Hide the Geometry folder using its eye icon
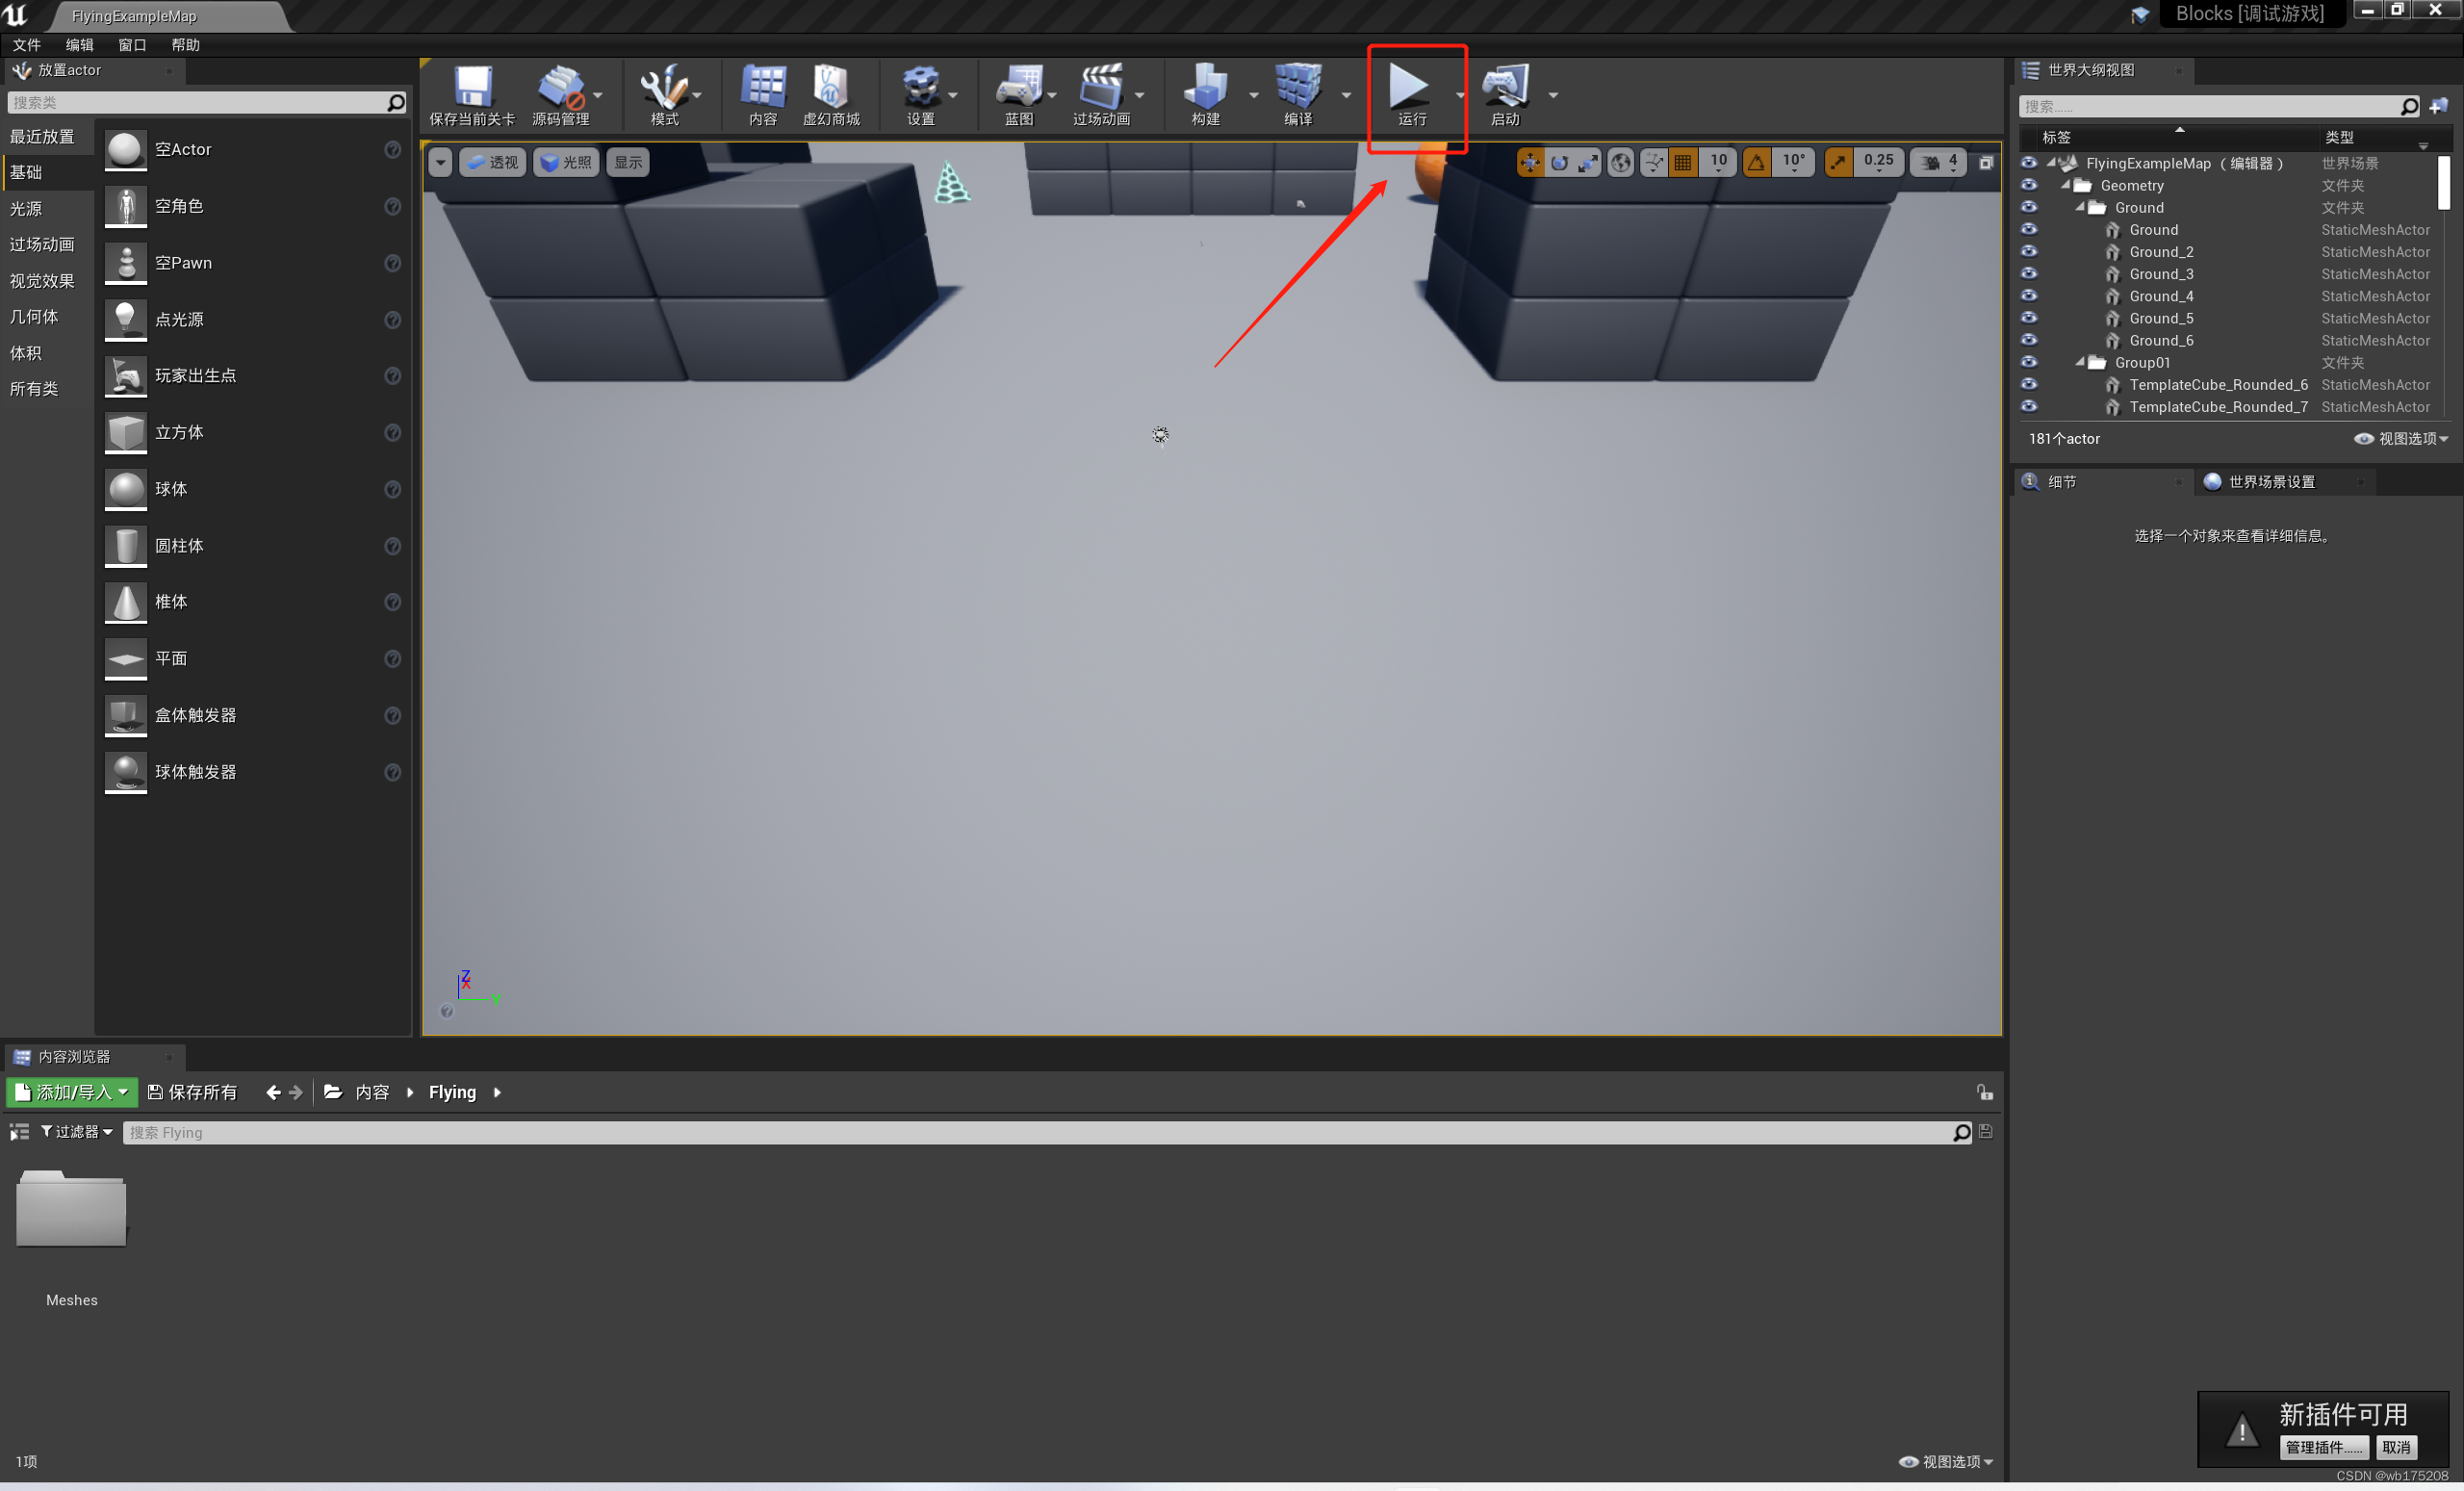The image size is (2464, 1491). coord(2028,185)
